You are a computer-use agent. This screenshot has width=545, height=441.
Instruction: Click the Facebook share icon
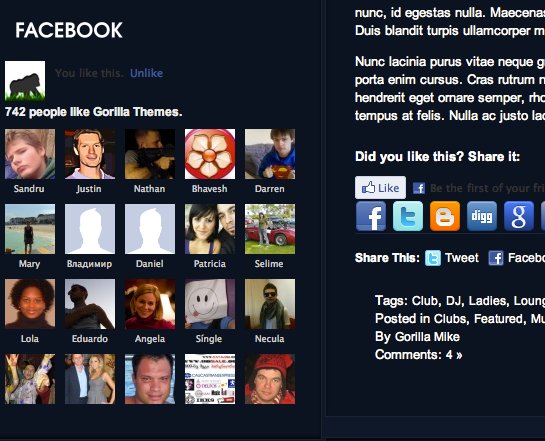click(x=371, y=216)
